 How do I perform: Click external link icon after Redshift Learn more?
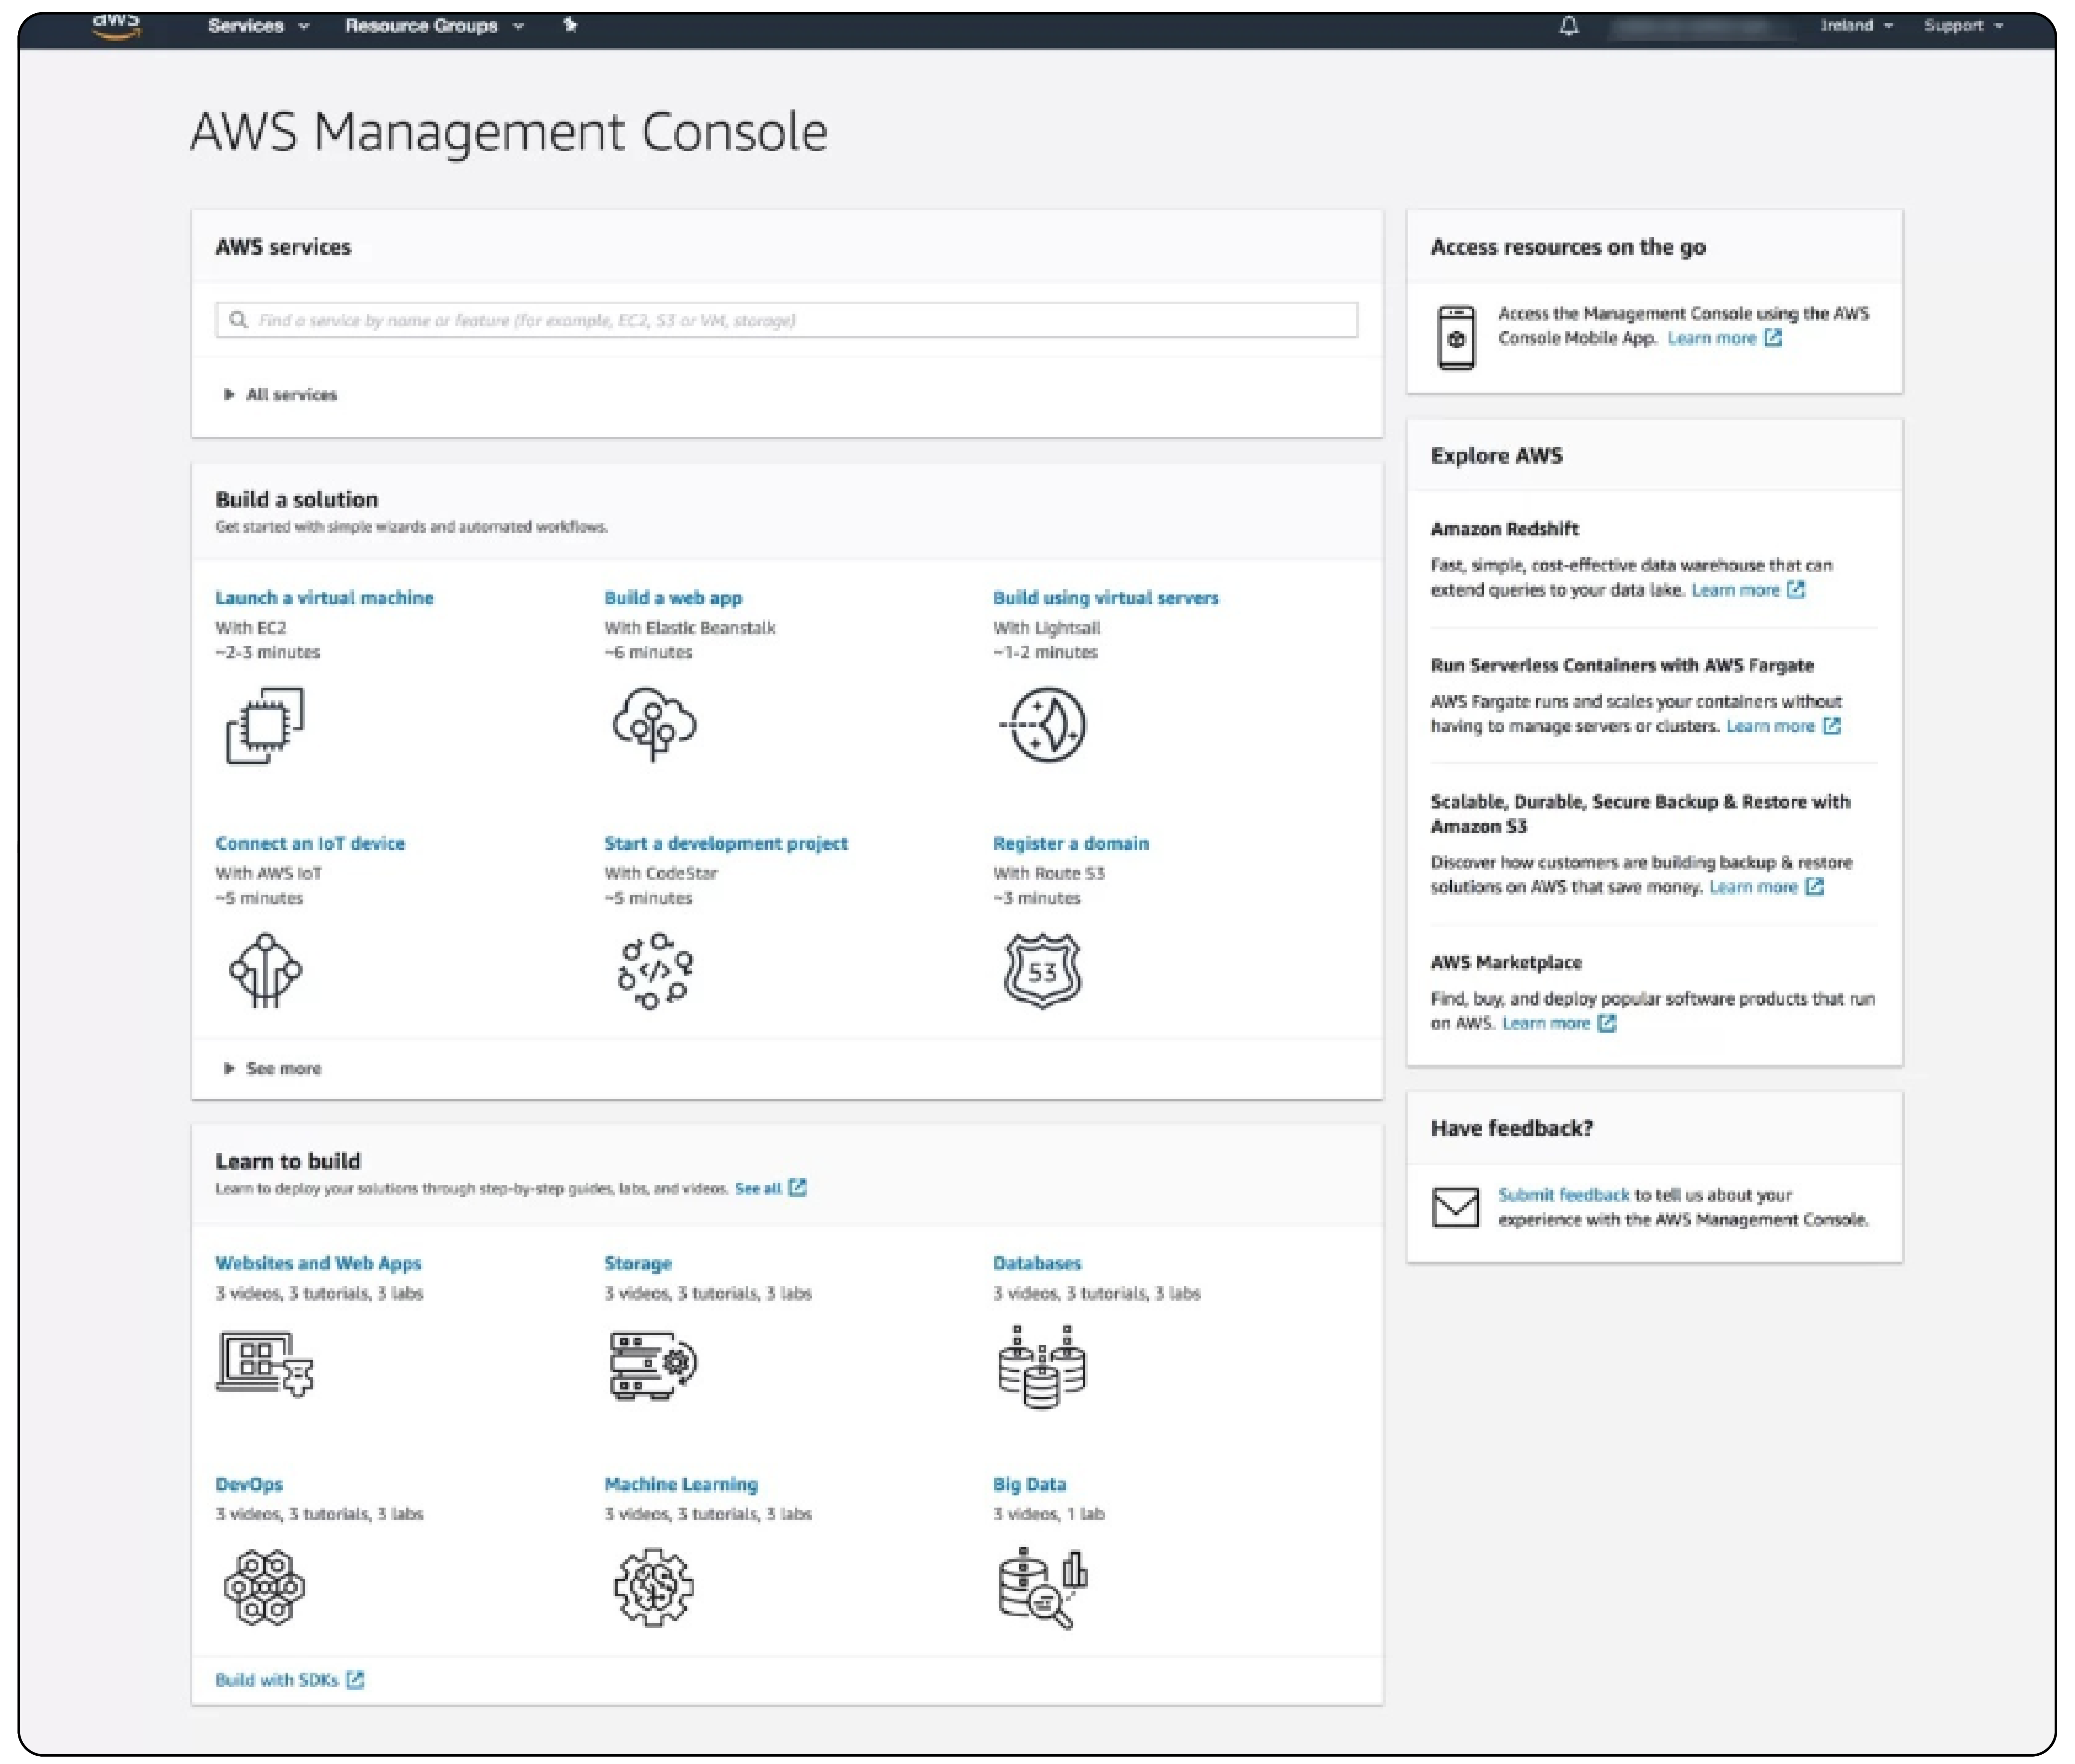coord(1796,590)
